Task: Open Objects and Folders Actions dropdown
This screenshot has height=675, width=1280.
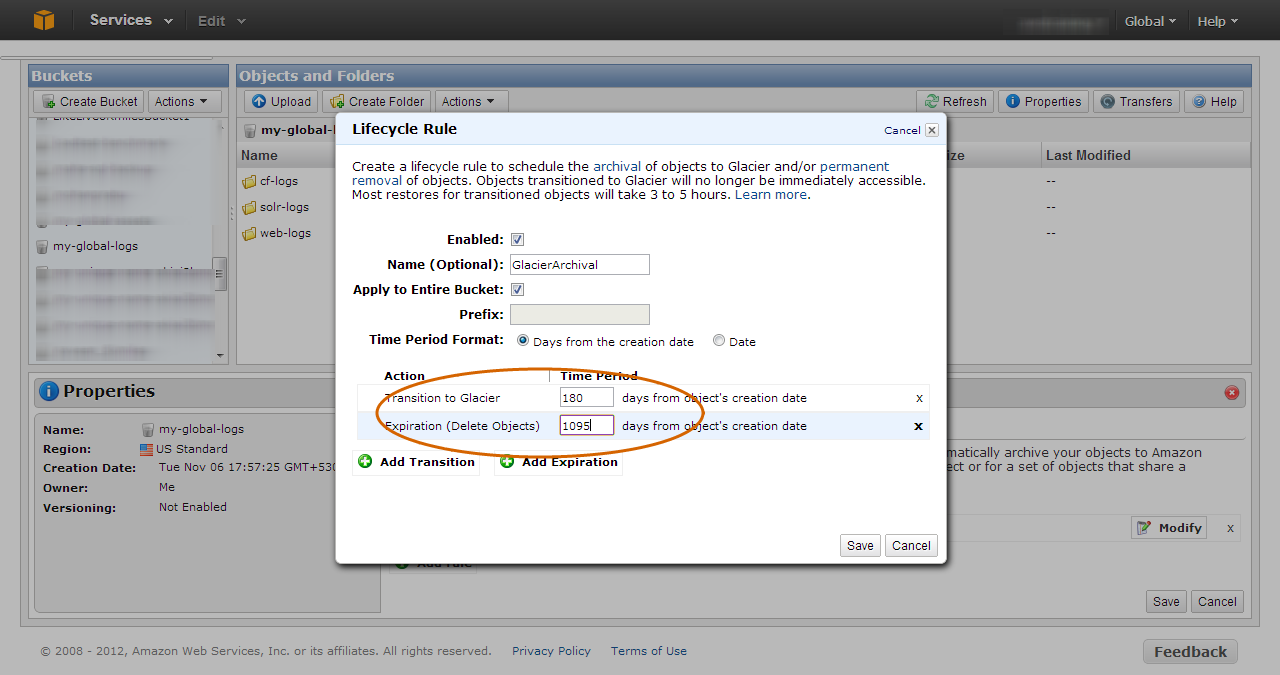Action: (x=471, y=102)
